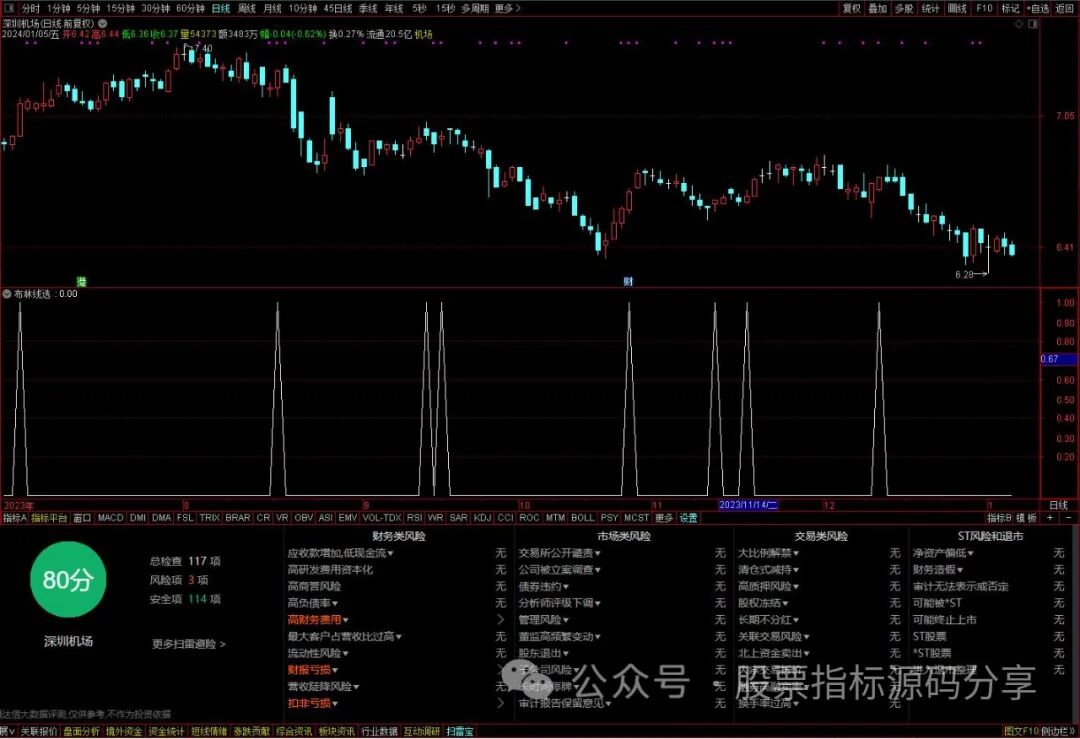Expand 扣非亏损 risk item
This screenshot has width=1080, height=739.
(x=313, y=703)
